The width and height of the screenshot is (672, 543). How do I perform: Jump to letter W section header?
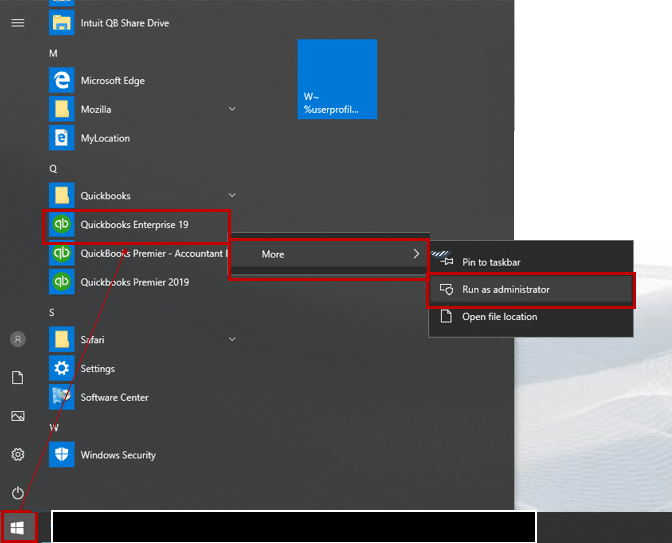coord(54,427)
